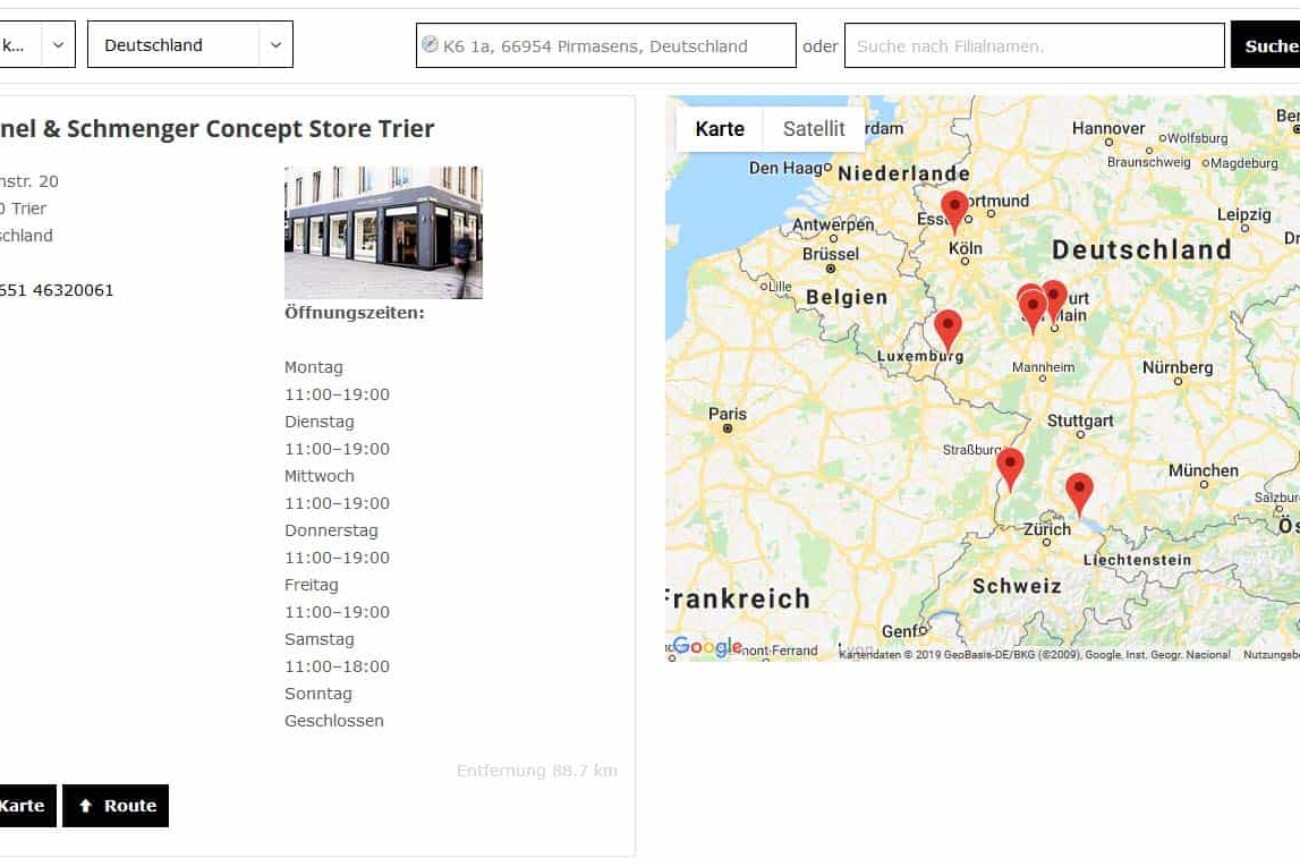Click the 'München' label on the map
Viewport: 1300px width, 867px height.
tap(1203, 470)
